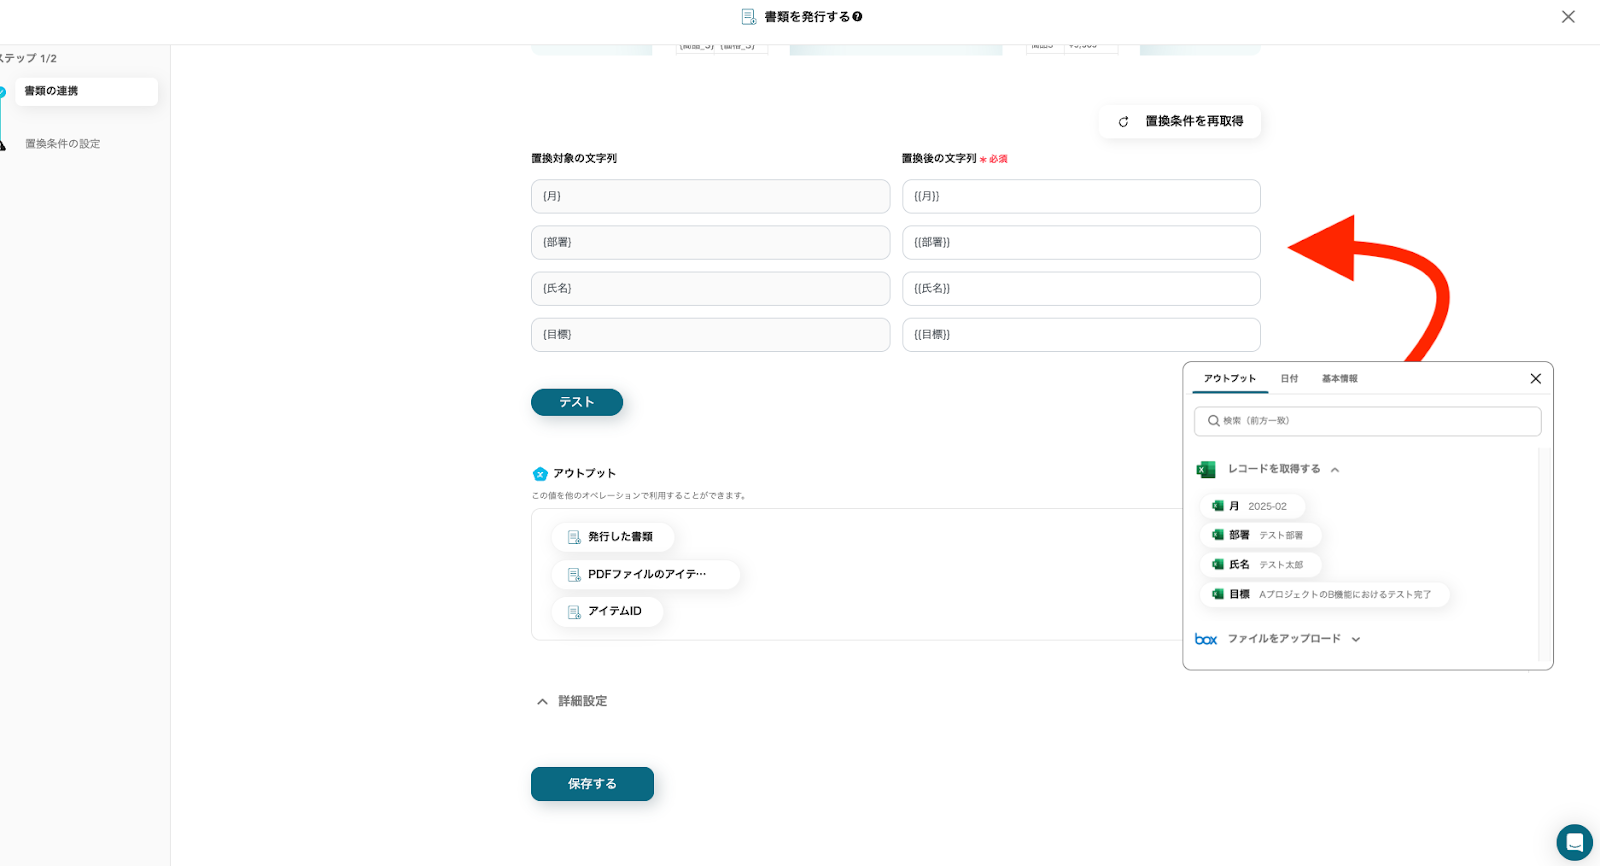Select the 発行した書類 output chip

tap(612, 537)
